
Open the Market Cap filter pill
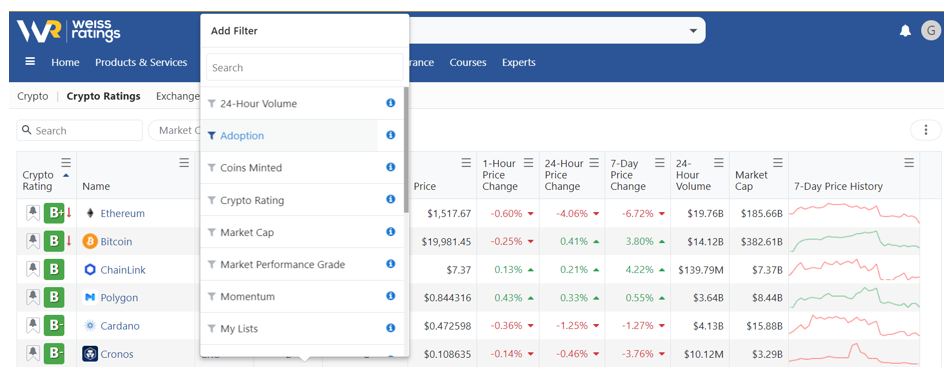tap(176, 130)
